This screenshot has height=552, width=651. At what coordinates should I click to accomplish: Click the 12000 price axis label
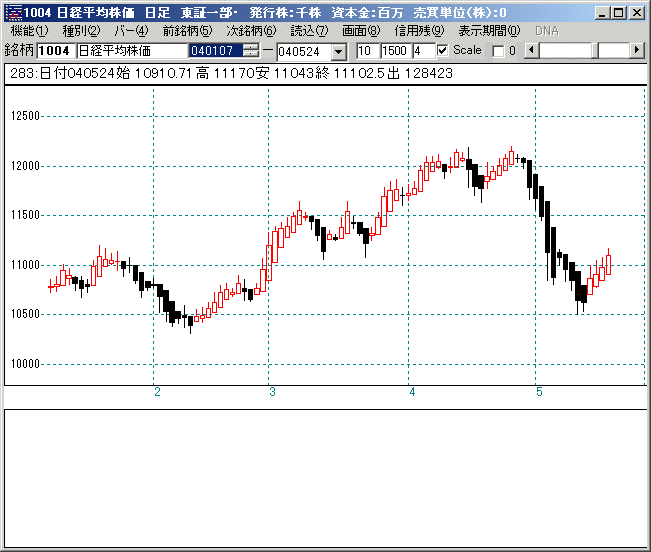click(25, 166)
